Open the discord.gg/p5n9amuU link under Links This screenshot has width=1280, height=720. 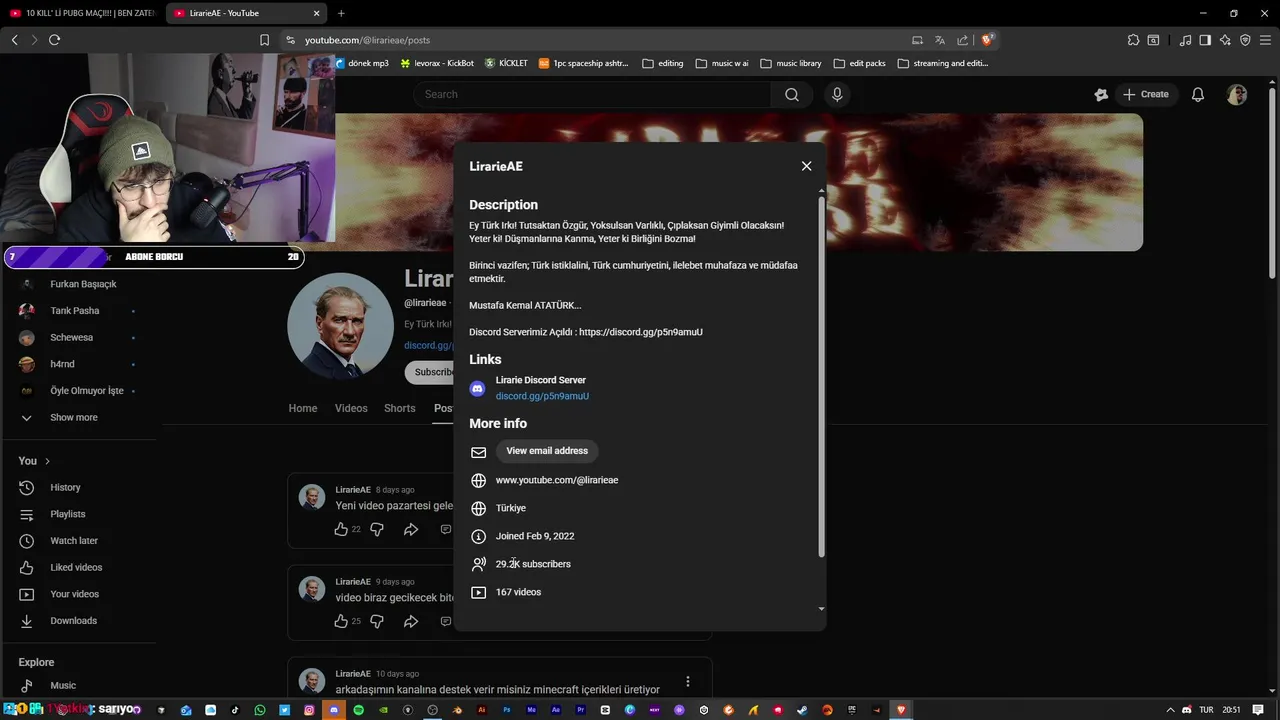tap(542, 396)
